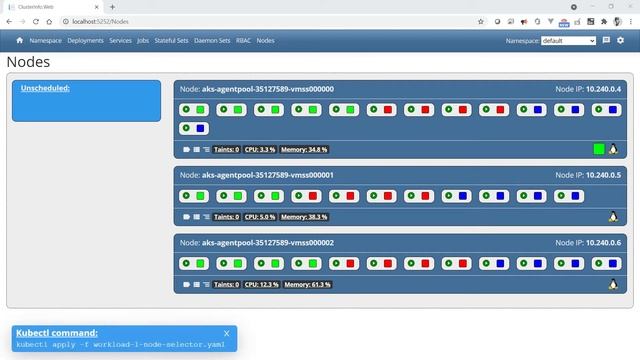
Task: Select last blue pod on node vmss000002
Action: tap(607, 264)
